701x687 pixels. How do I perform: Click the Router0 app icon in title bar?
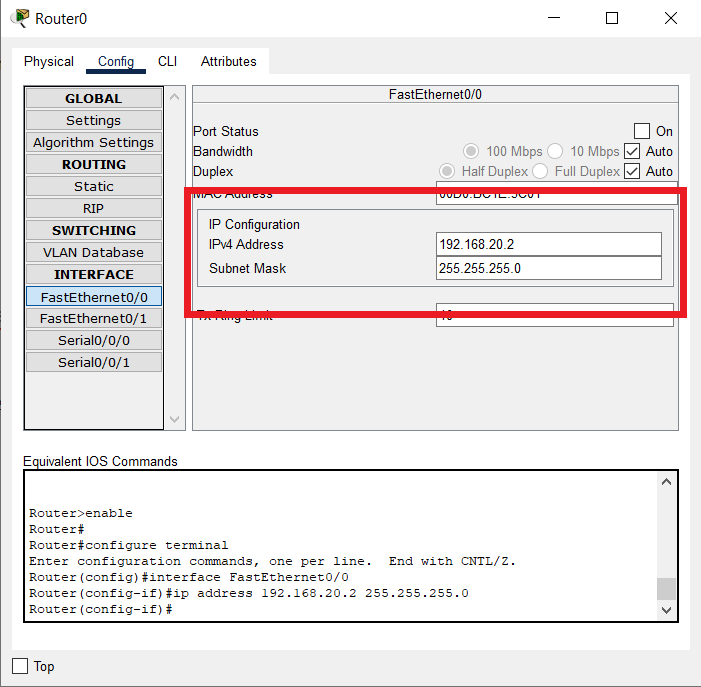point(19,18)
